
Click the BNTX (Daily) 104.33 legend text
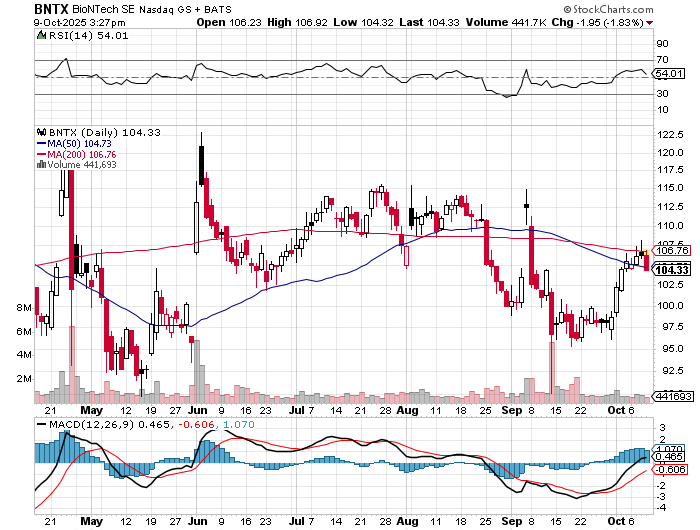[x=104, y=133]
